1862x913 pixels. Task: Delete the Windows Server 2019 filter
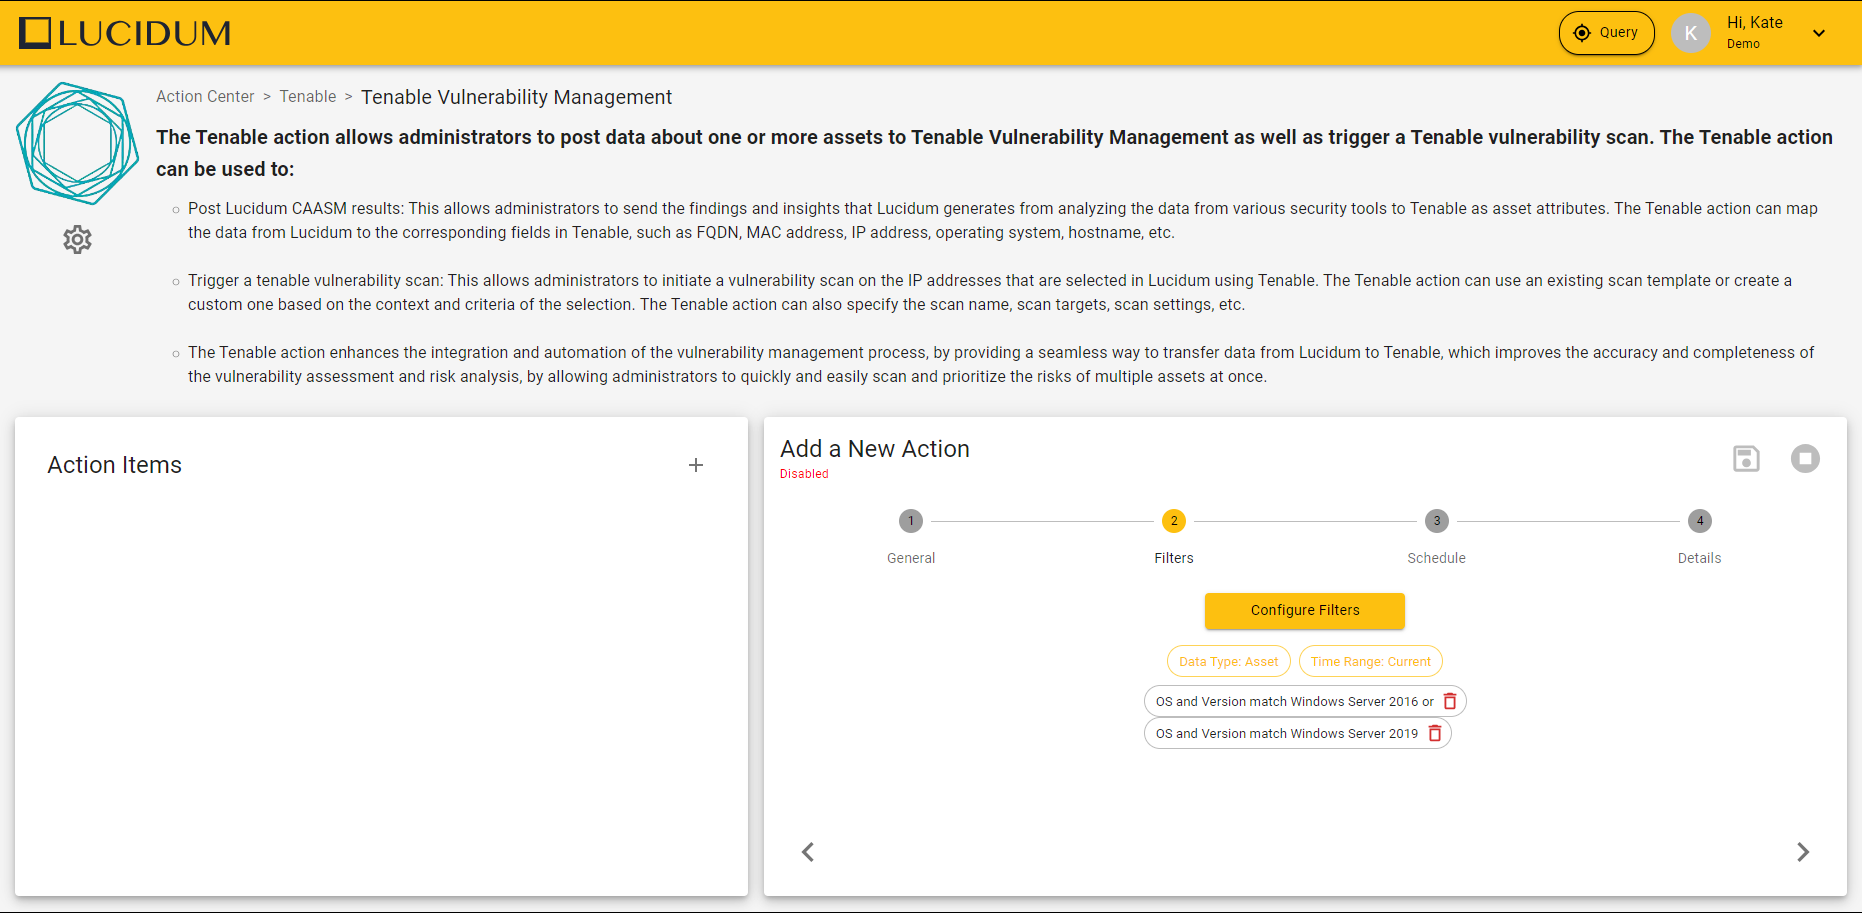pos(1435,734)
